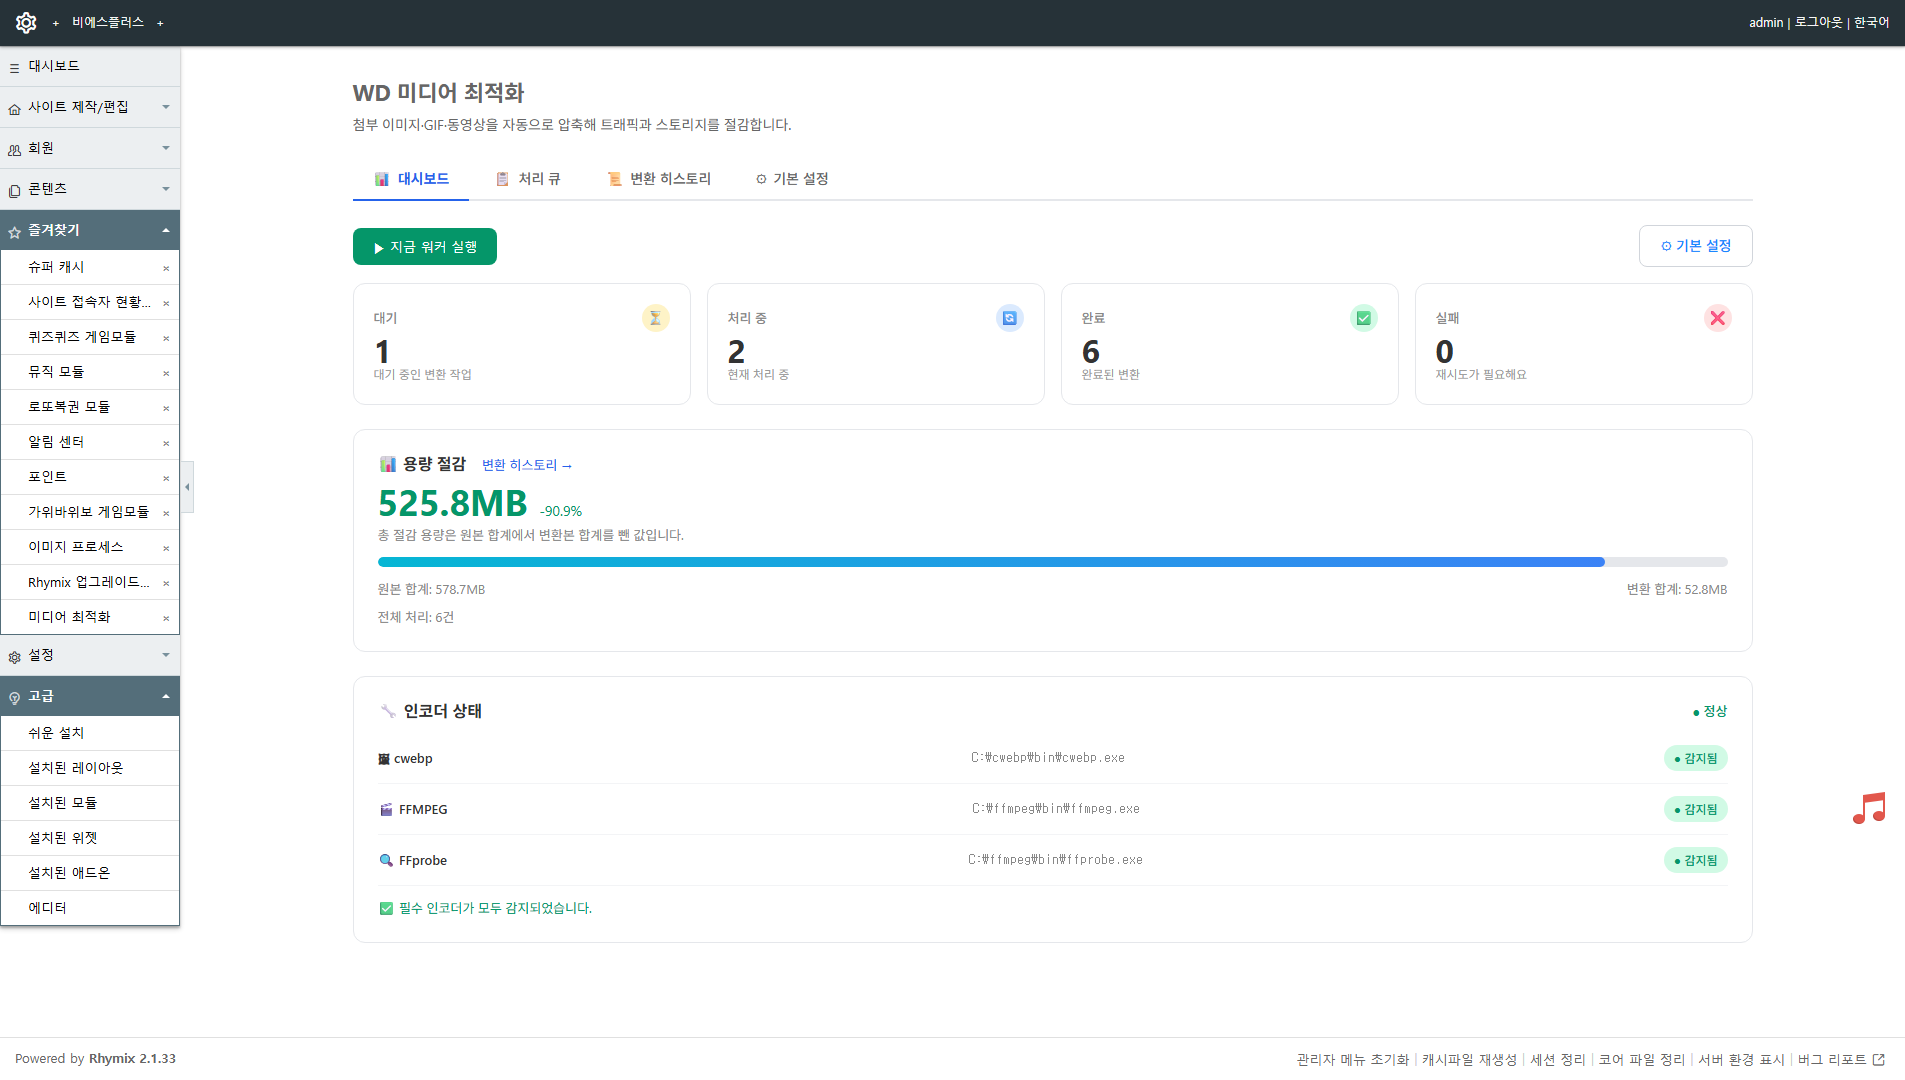1905x1080 pixels.
Task: Remove 알림 센터 from favorites
Action: [x=166, y=443]
